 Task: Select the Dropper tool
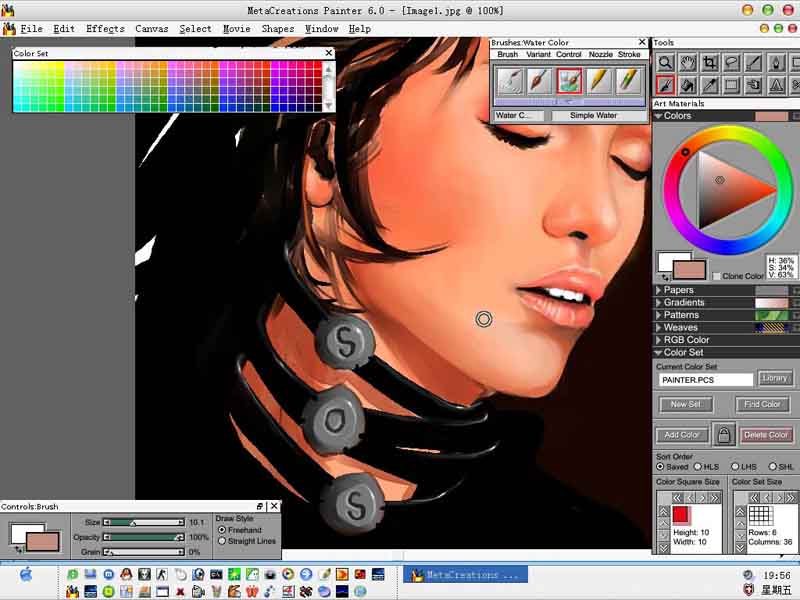point(710,85)
